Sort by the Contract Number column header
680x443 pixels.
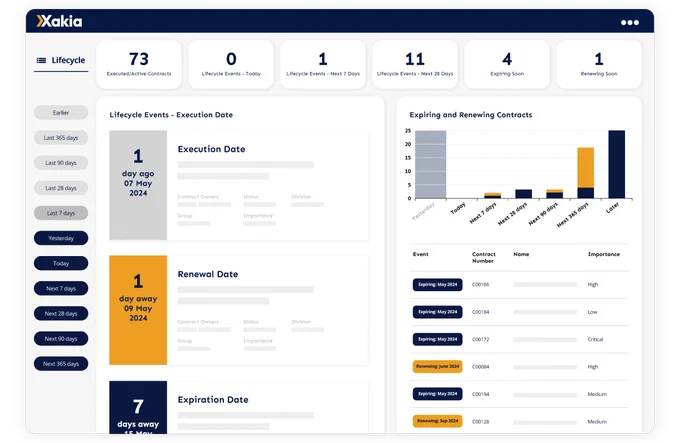[x=484, y=257]
